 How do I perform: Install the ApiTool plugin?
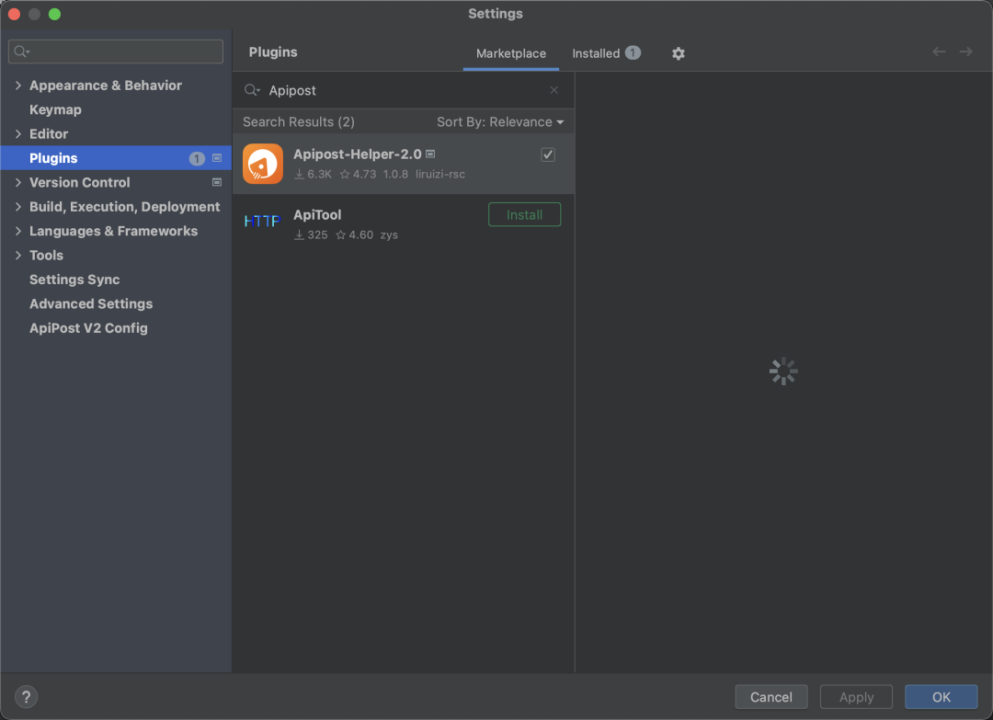click(524, 215)
